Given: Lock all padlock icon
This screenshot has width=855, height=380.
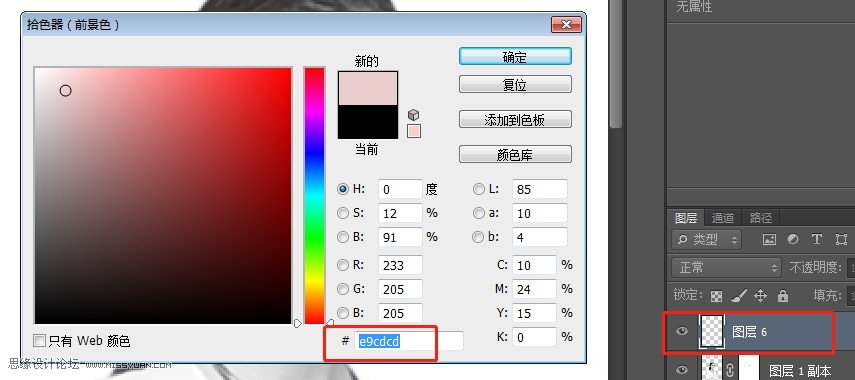Looking at the screenshot, I should [x=783, y=295].
